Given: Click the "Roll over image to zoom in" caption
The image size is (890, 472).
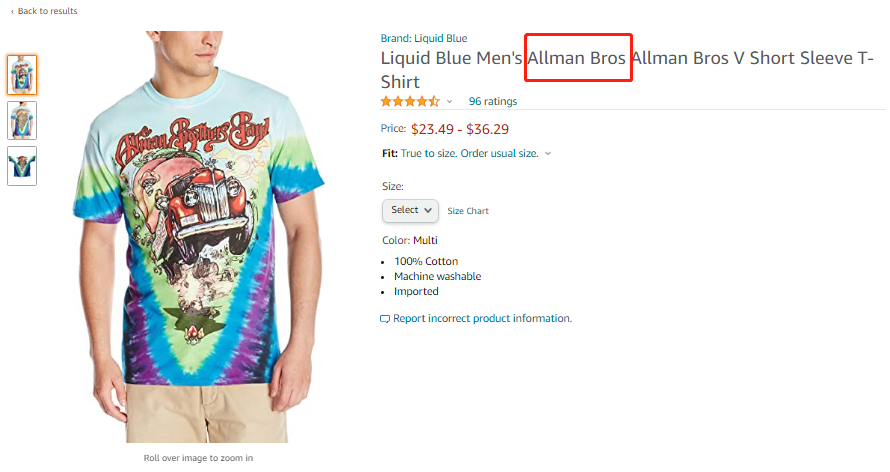Looking at the screenshot, I should pos(198,458).
